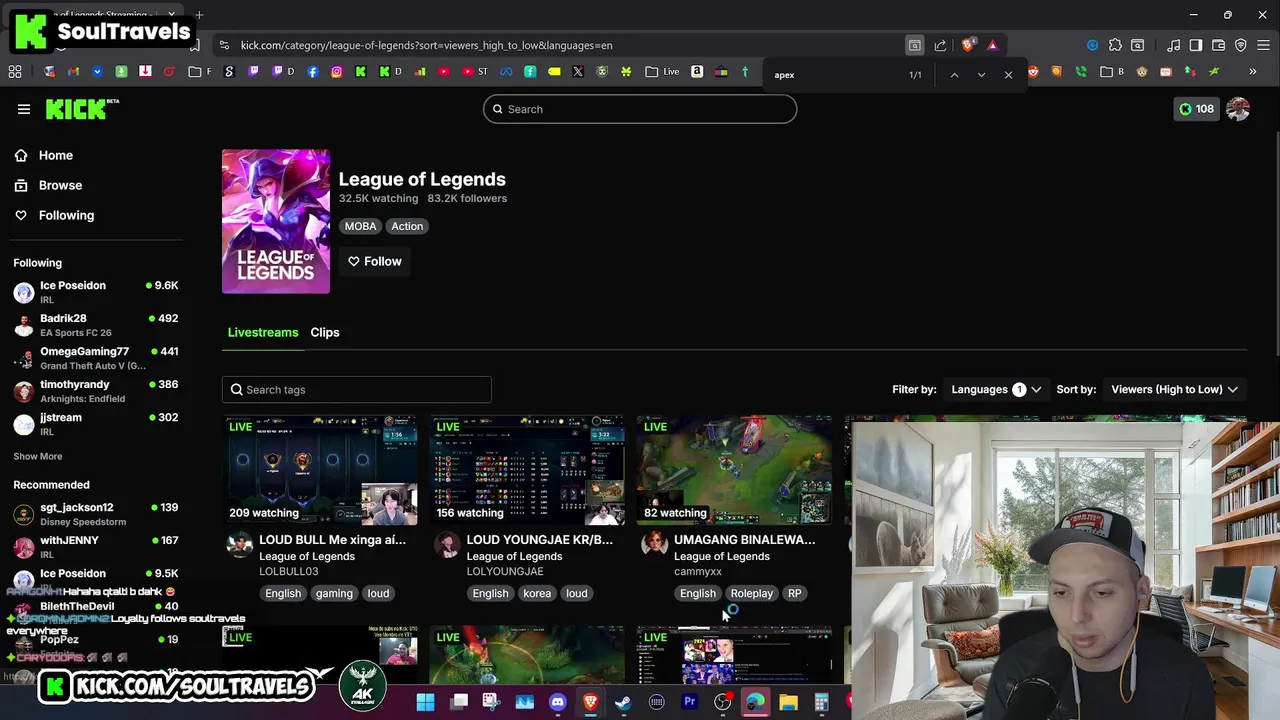Open Premiere Pro from the taskbar
Screen dimensions: 1280x720
pos(689,702)
